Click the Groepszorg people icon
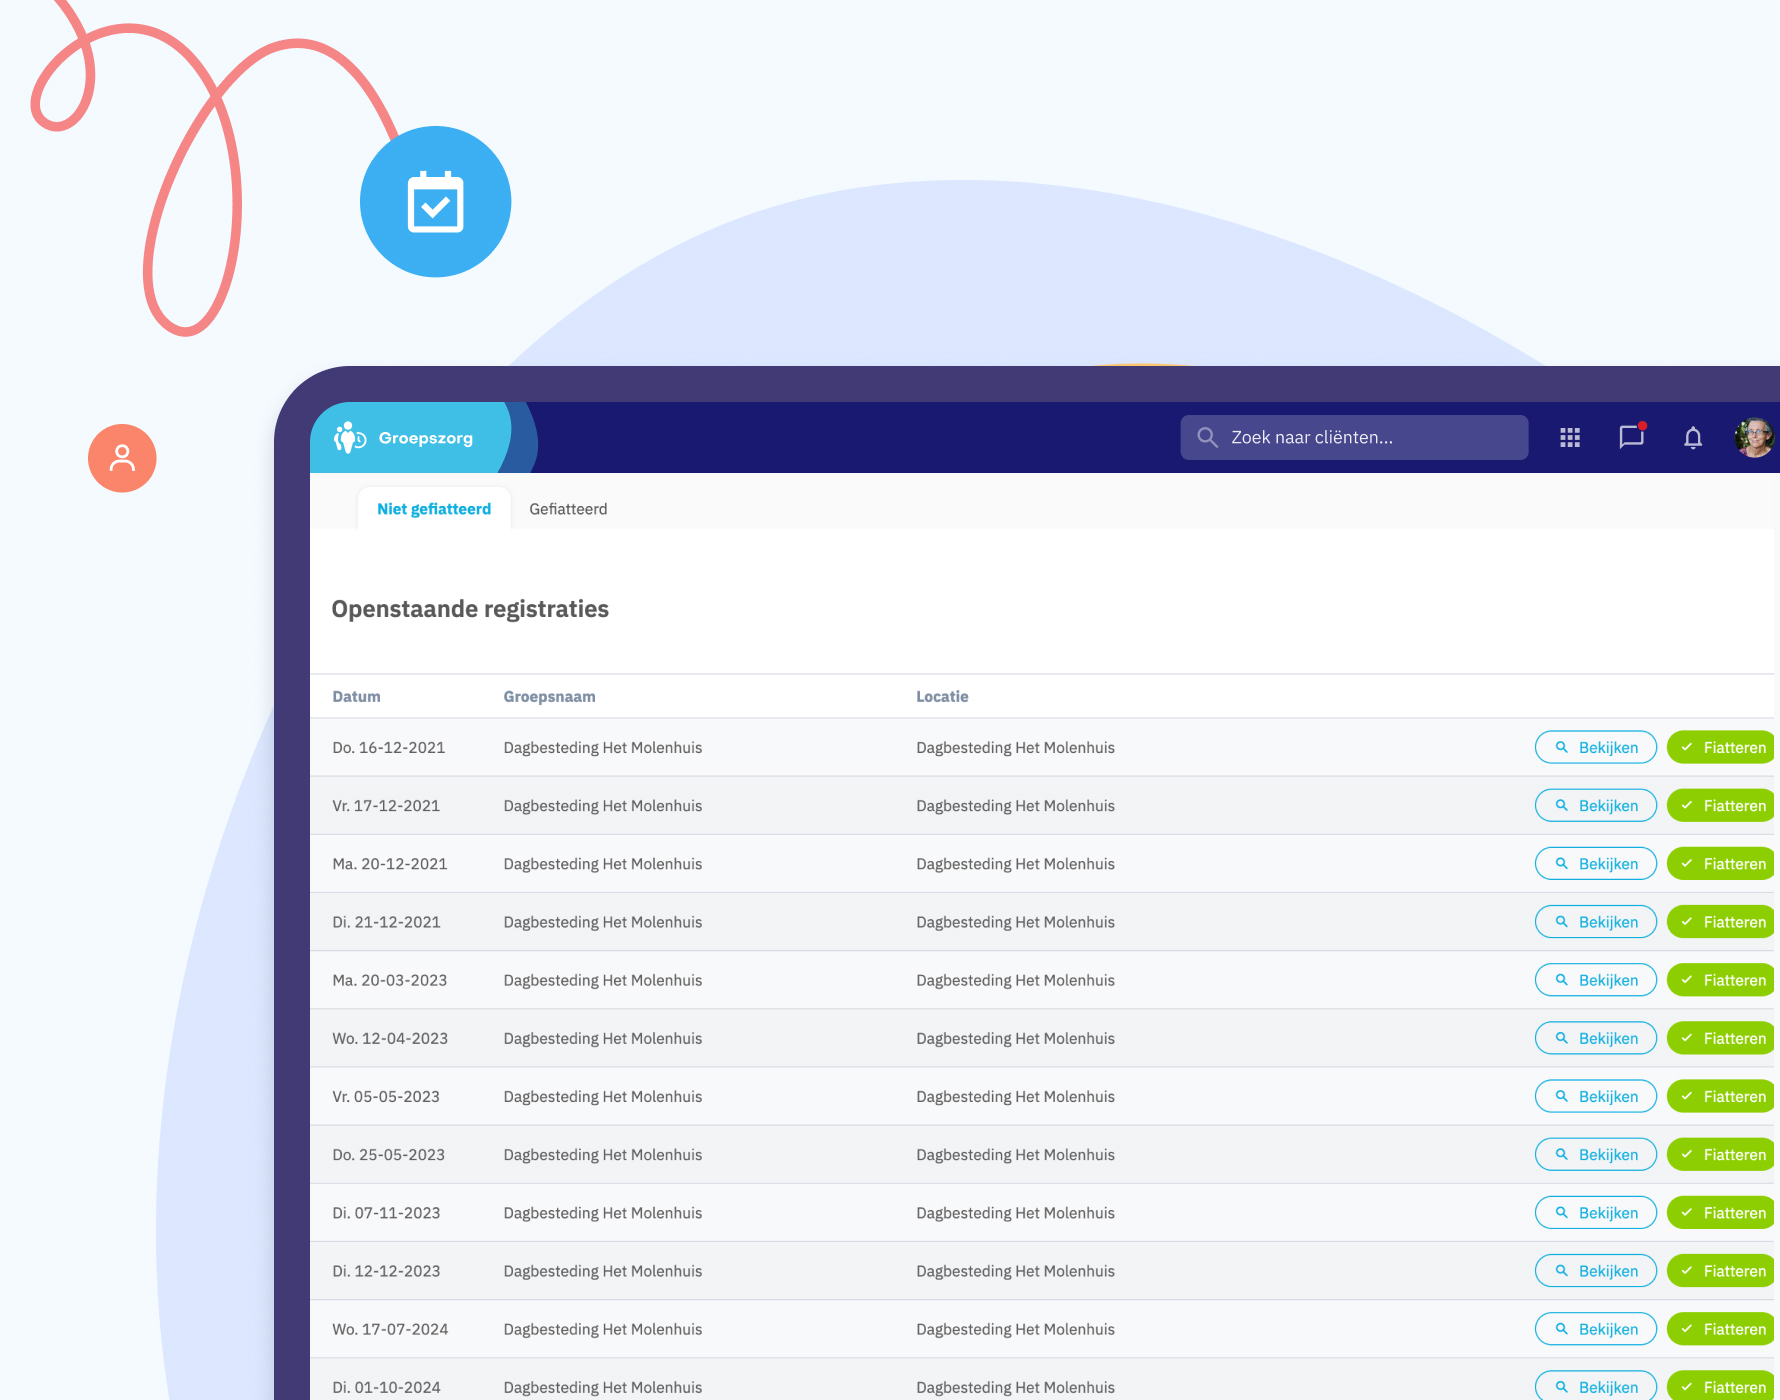This screenshot has height=1400, width=1780. (347, 437)
